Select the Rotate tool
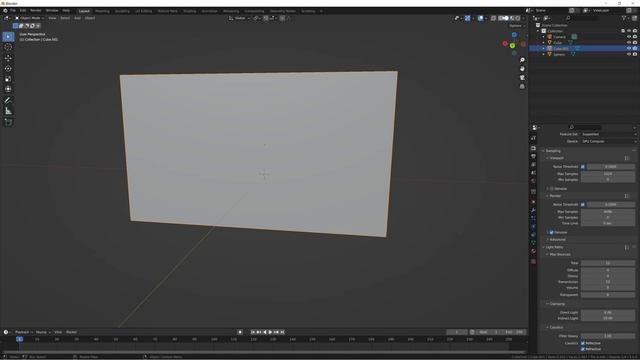 pyautogui.click(x=8, y=69)
